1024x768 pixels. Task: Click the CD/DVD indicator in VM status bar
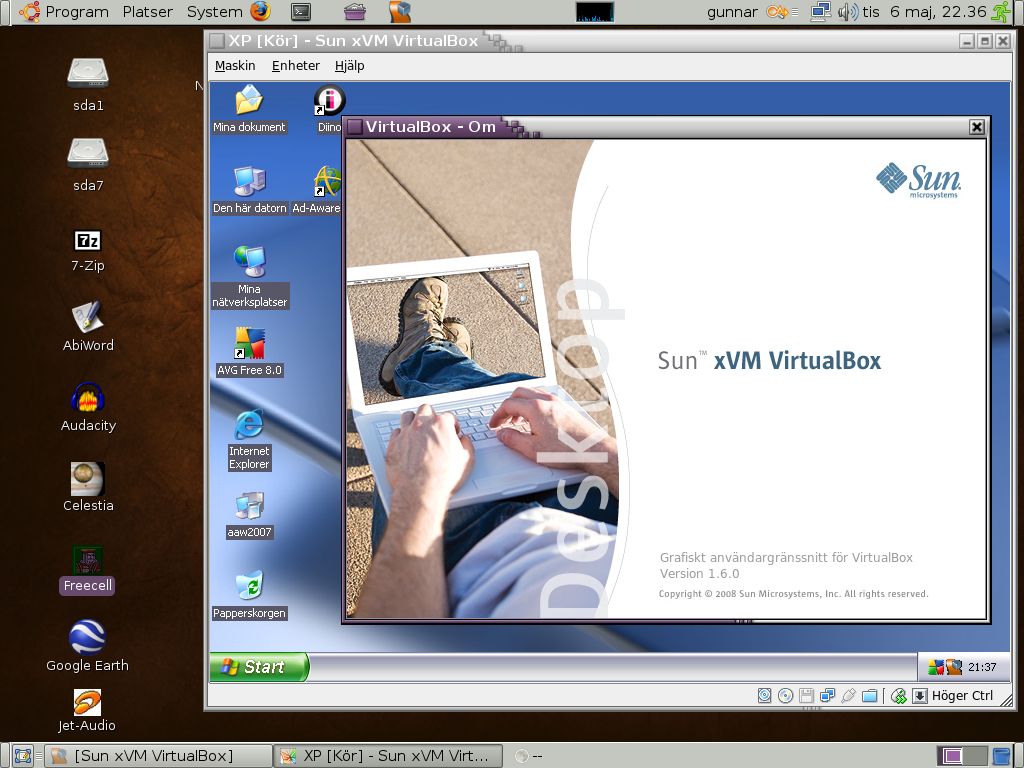(786, 696)
